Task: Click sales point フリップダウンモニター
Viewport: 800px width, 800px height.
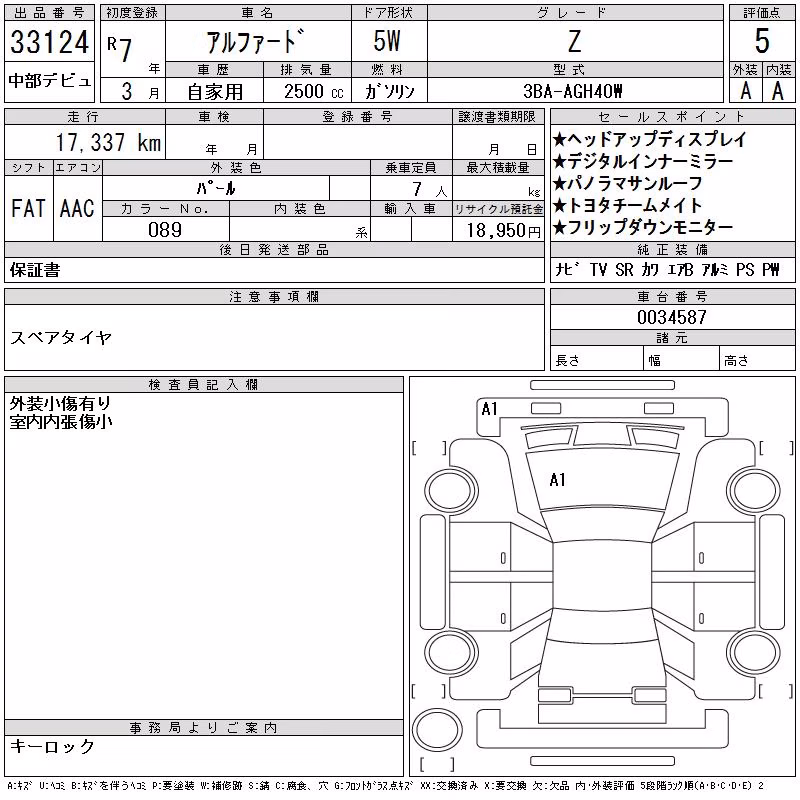Action: (x=643, y=227)
